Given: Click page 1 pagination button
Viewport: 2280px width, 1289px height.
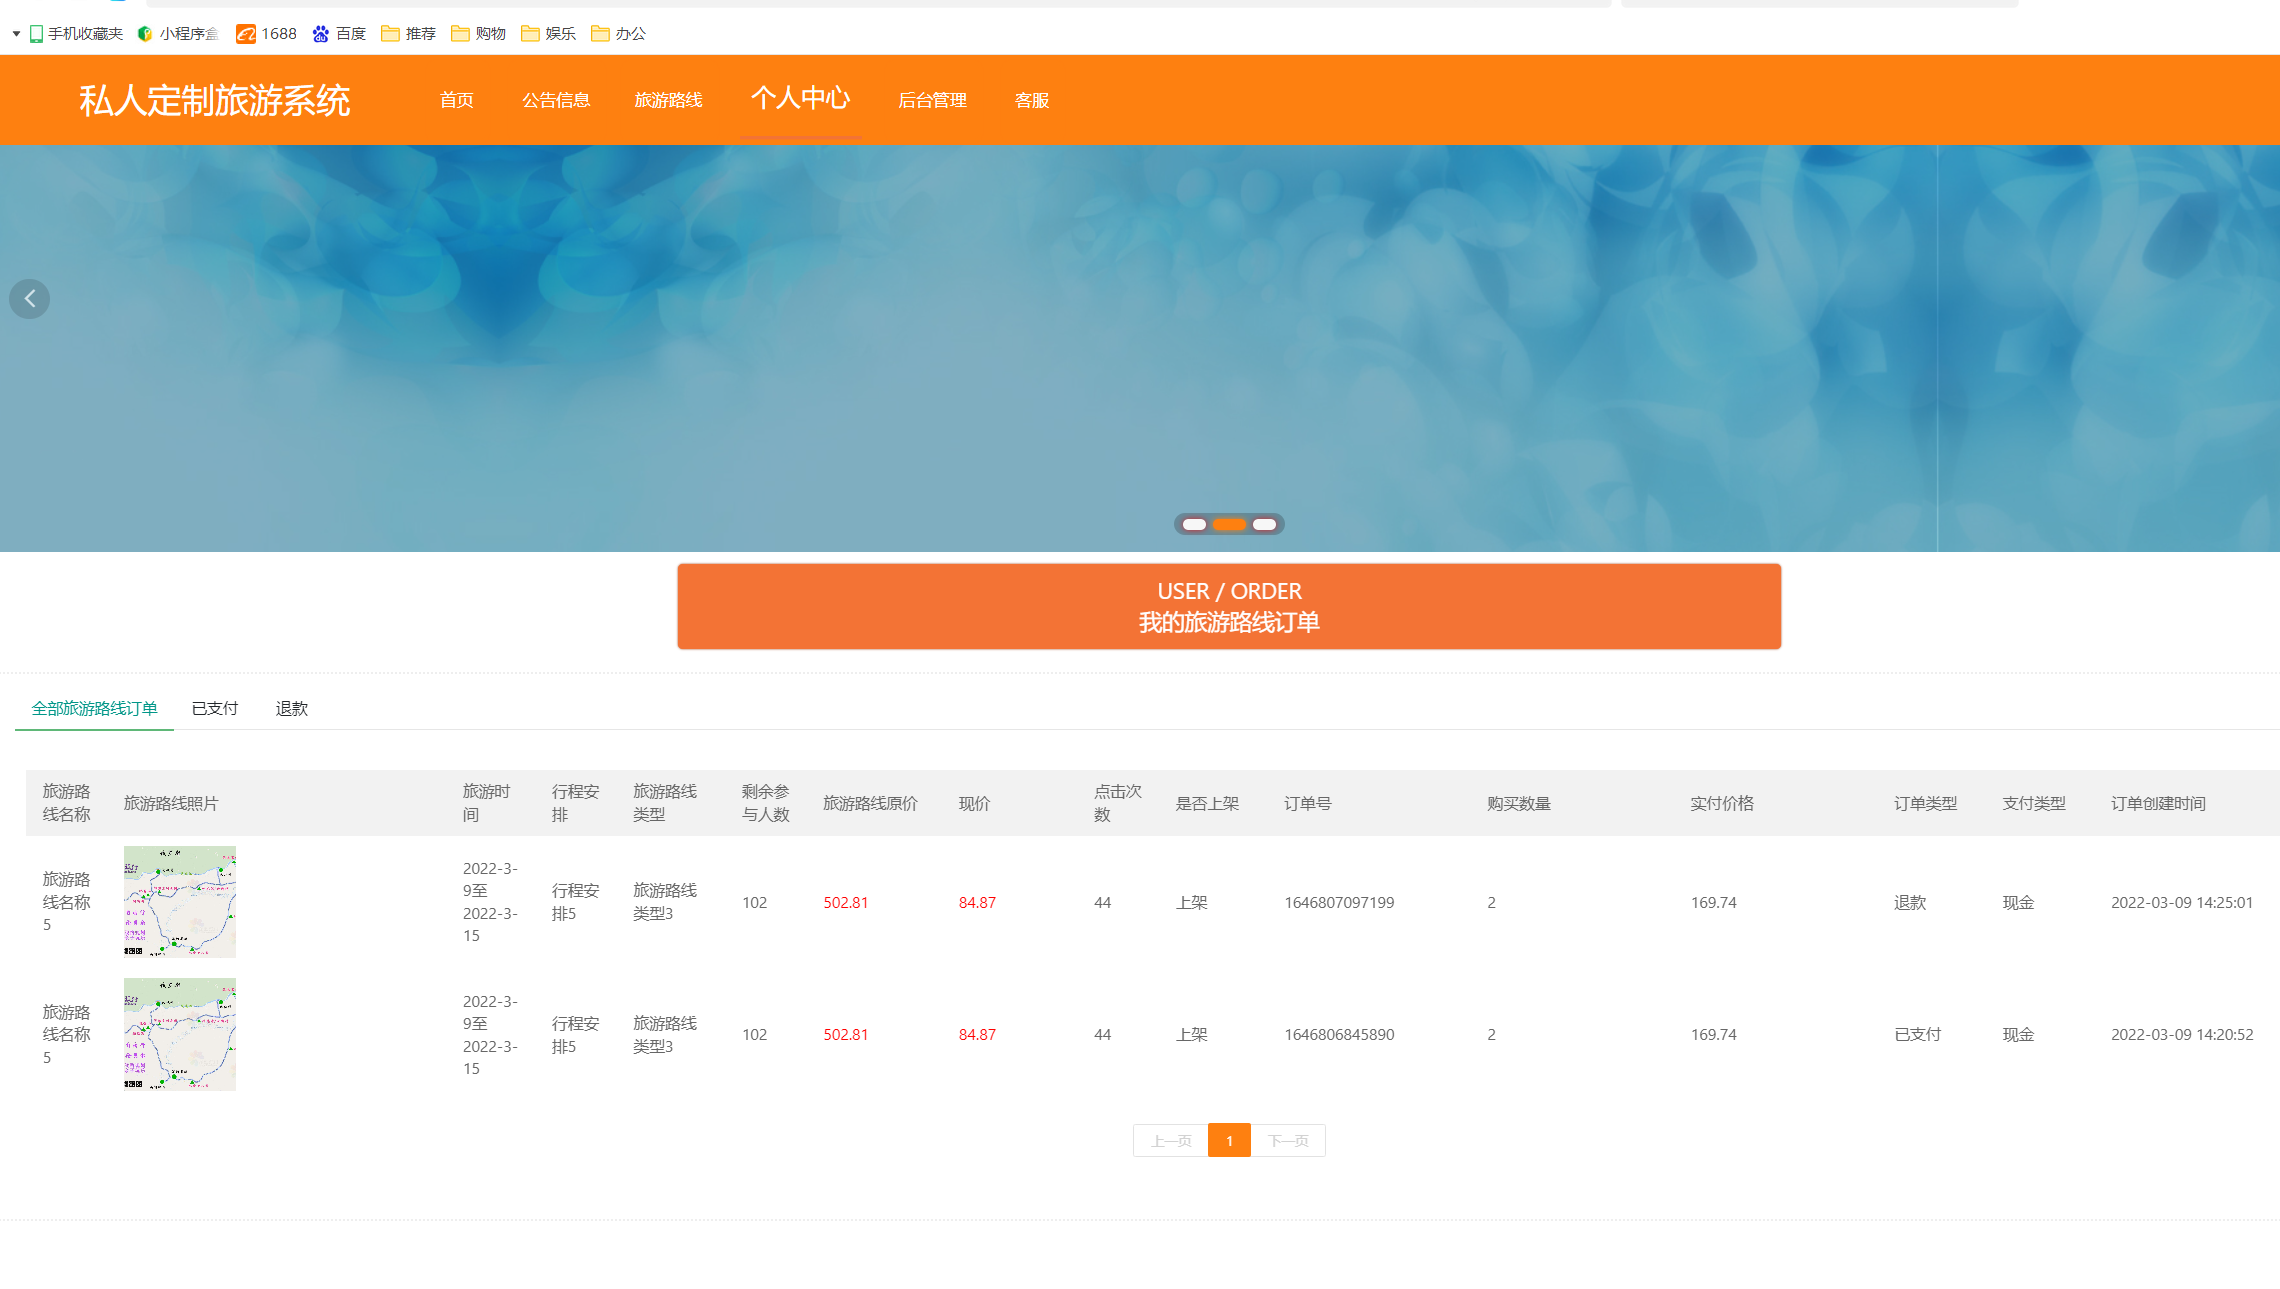Looking at the screenshot, I should pyautogui.click(x=1229, y=1141).
